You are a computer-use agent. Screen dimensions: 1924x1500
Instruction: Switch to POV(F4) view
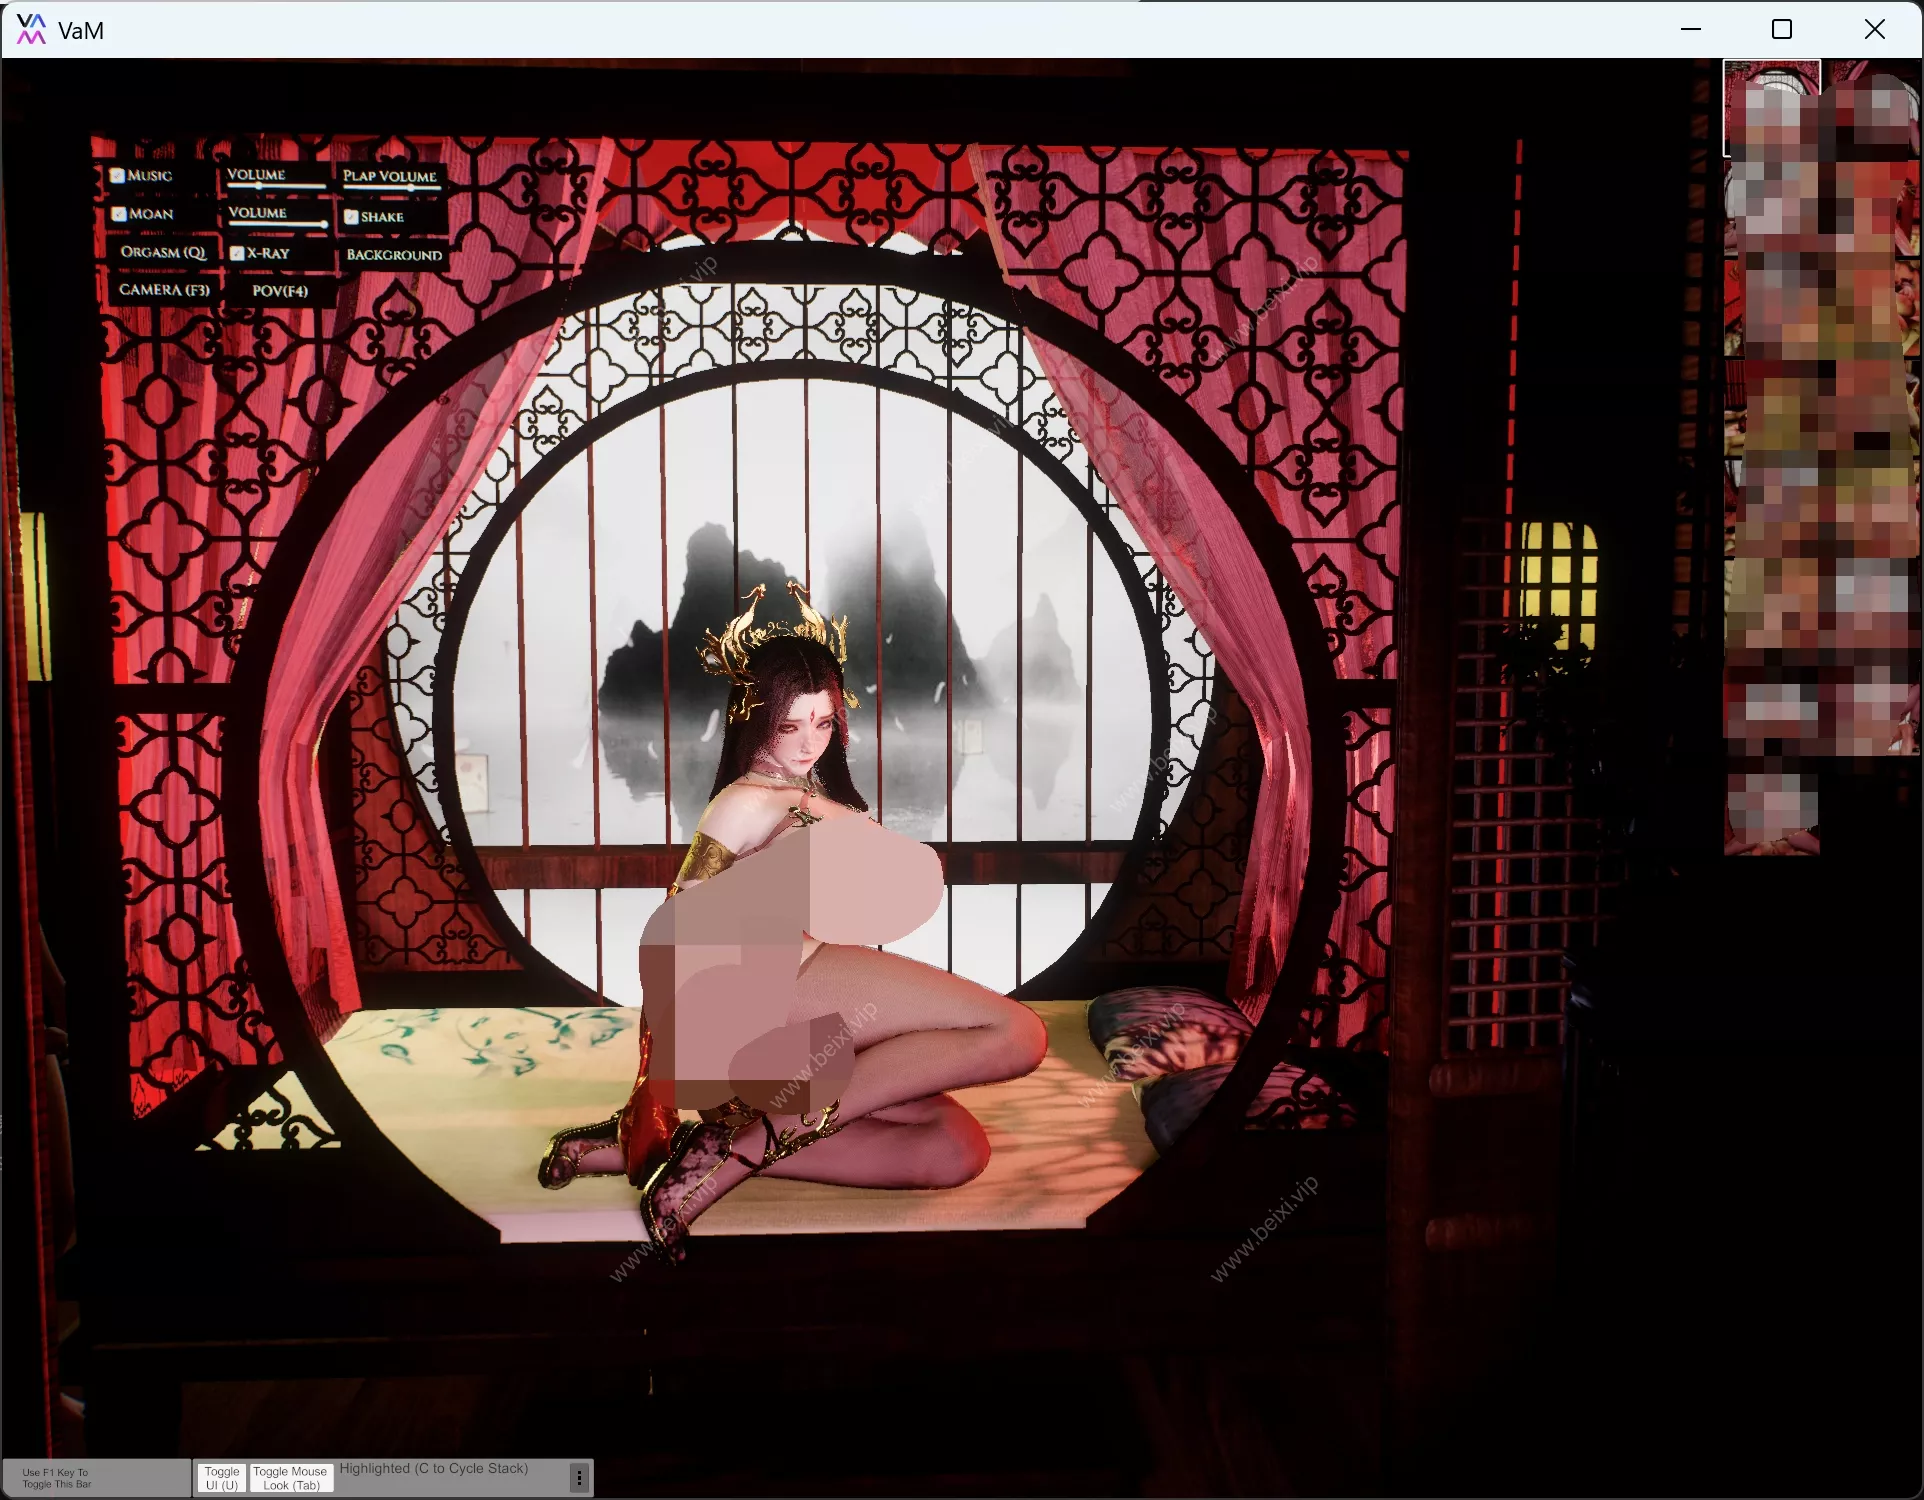click(x=280, y=291)
